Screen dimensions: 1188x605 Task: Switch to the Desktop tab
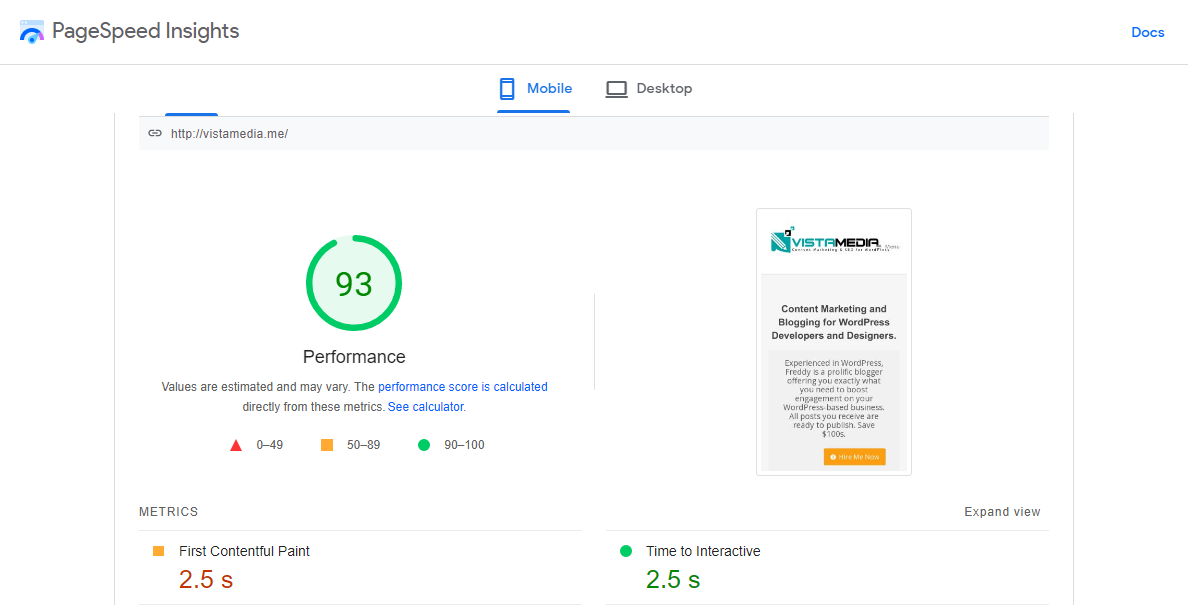point(649,89)
